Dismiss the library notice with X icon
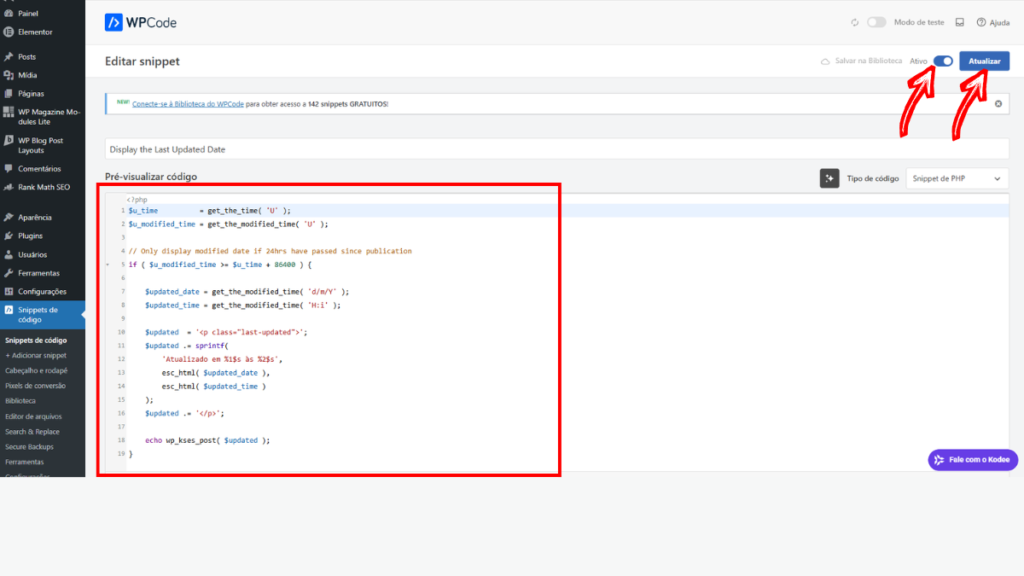 point(998,103)
